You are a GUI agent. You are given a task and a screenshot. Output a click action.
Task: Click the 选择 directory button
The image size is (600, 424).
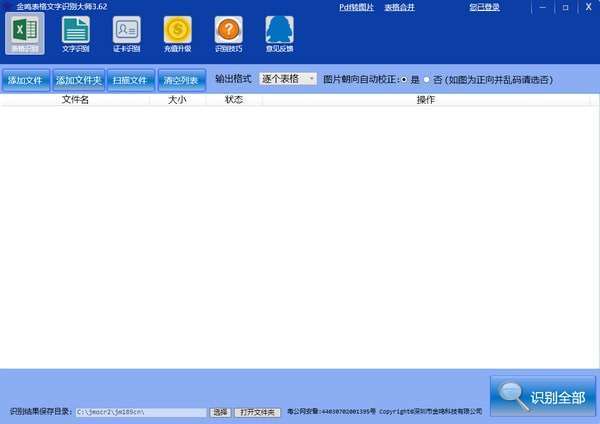pyautogui.click(x=220, y=412)
